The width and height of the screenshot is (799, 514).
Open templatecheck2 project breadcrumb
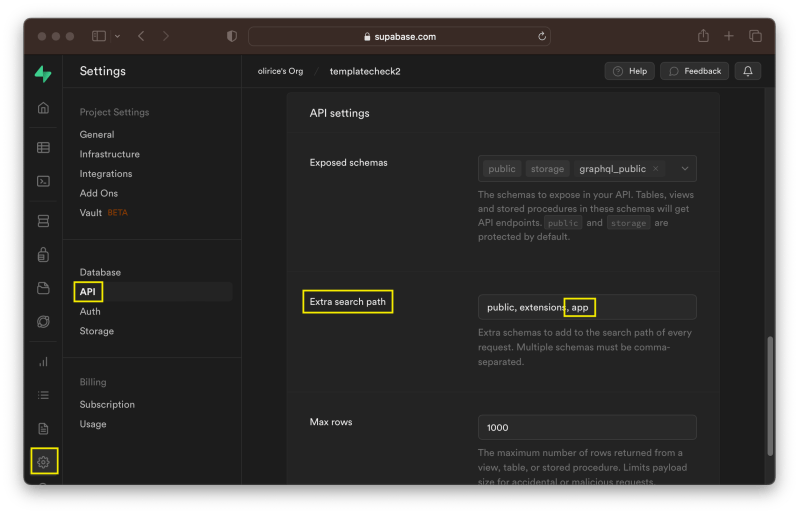(365, 71)
